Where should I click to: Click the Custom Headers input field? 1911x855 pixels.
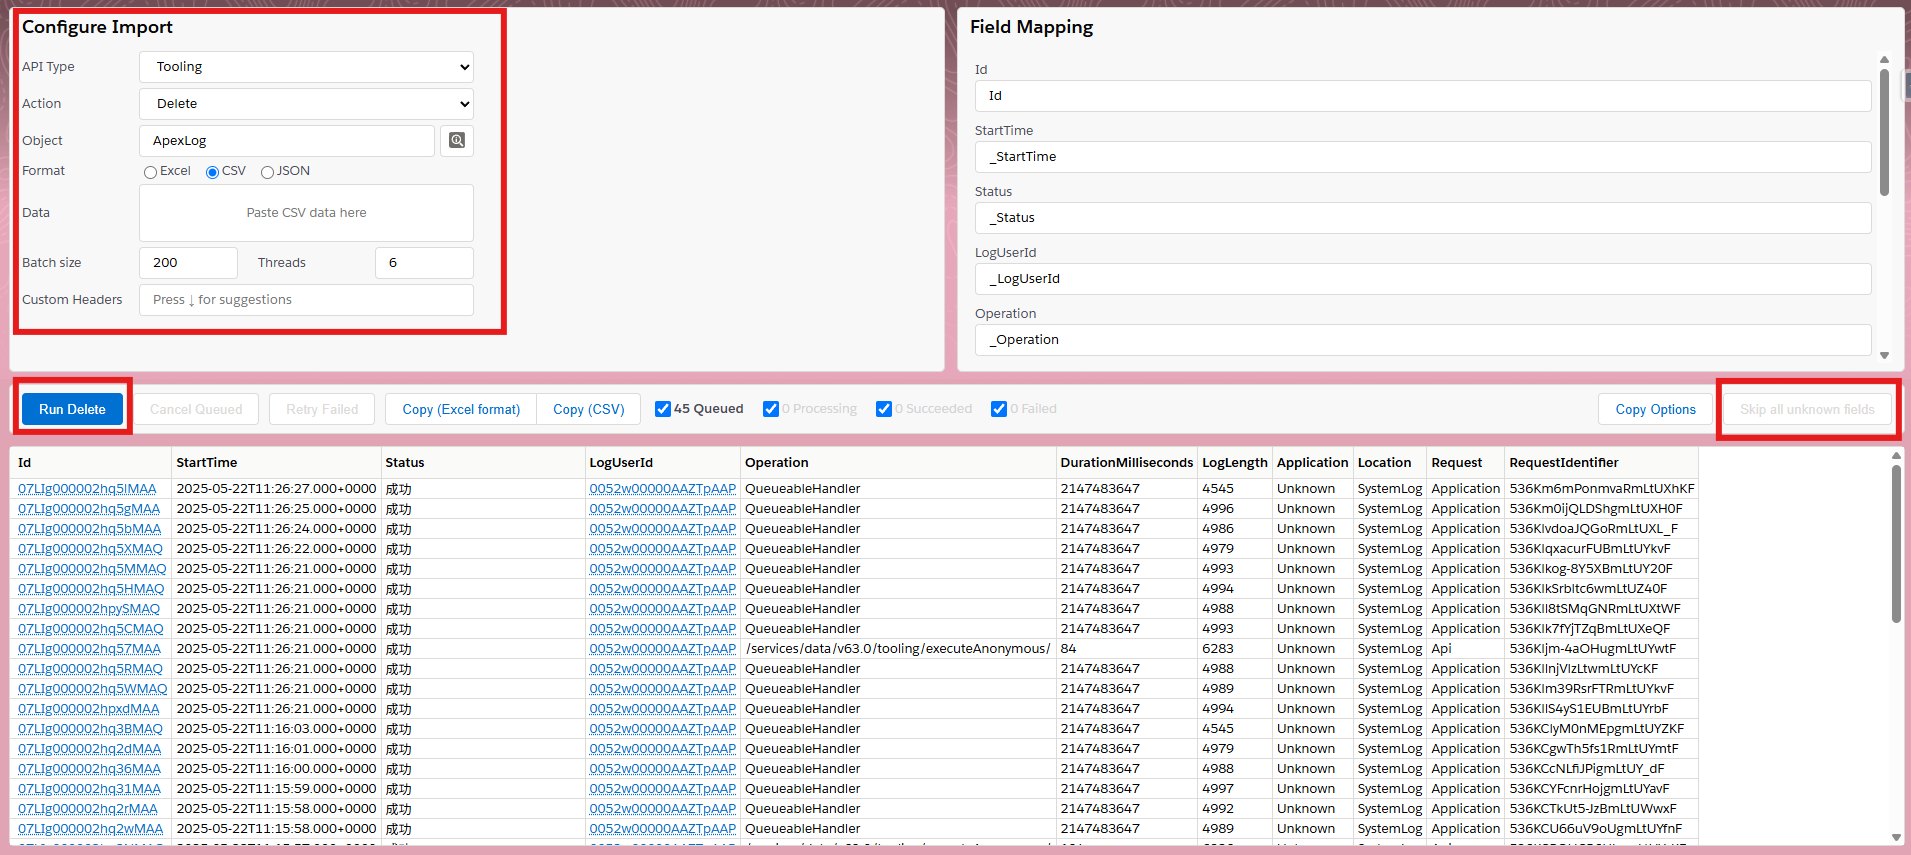click(306, 300)
